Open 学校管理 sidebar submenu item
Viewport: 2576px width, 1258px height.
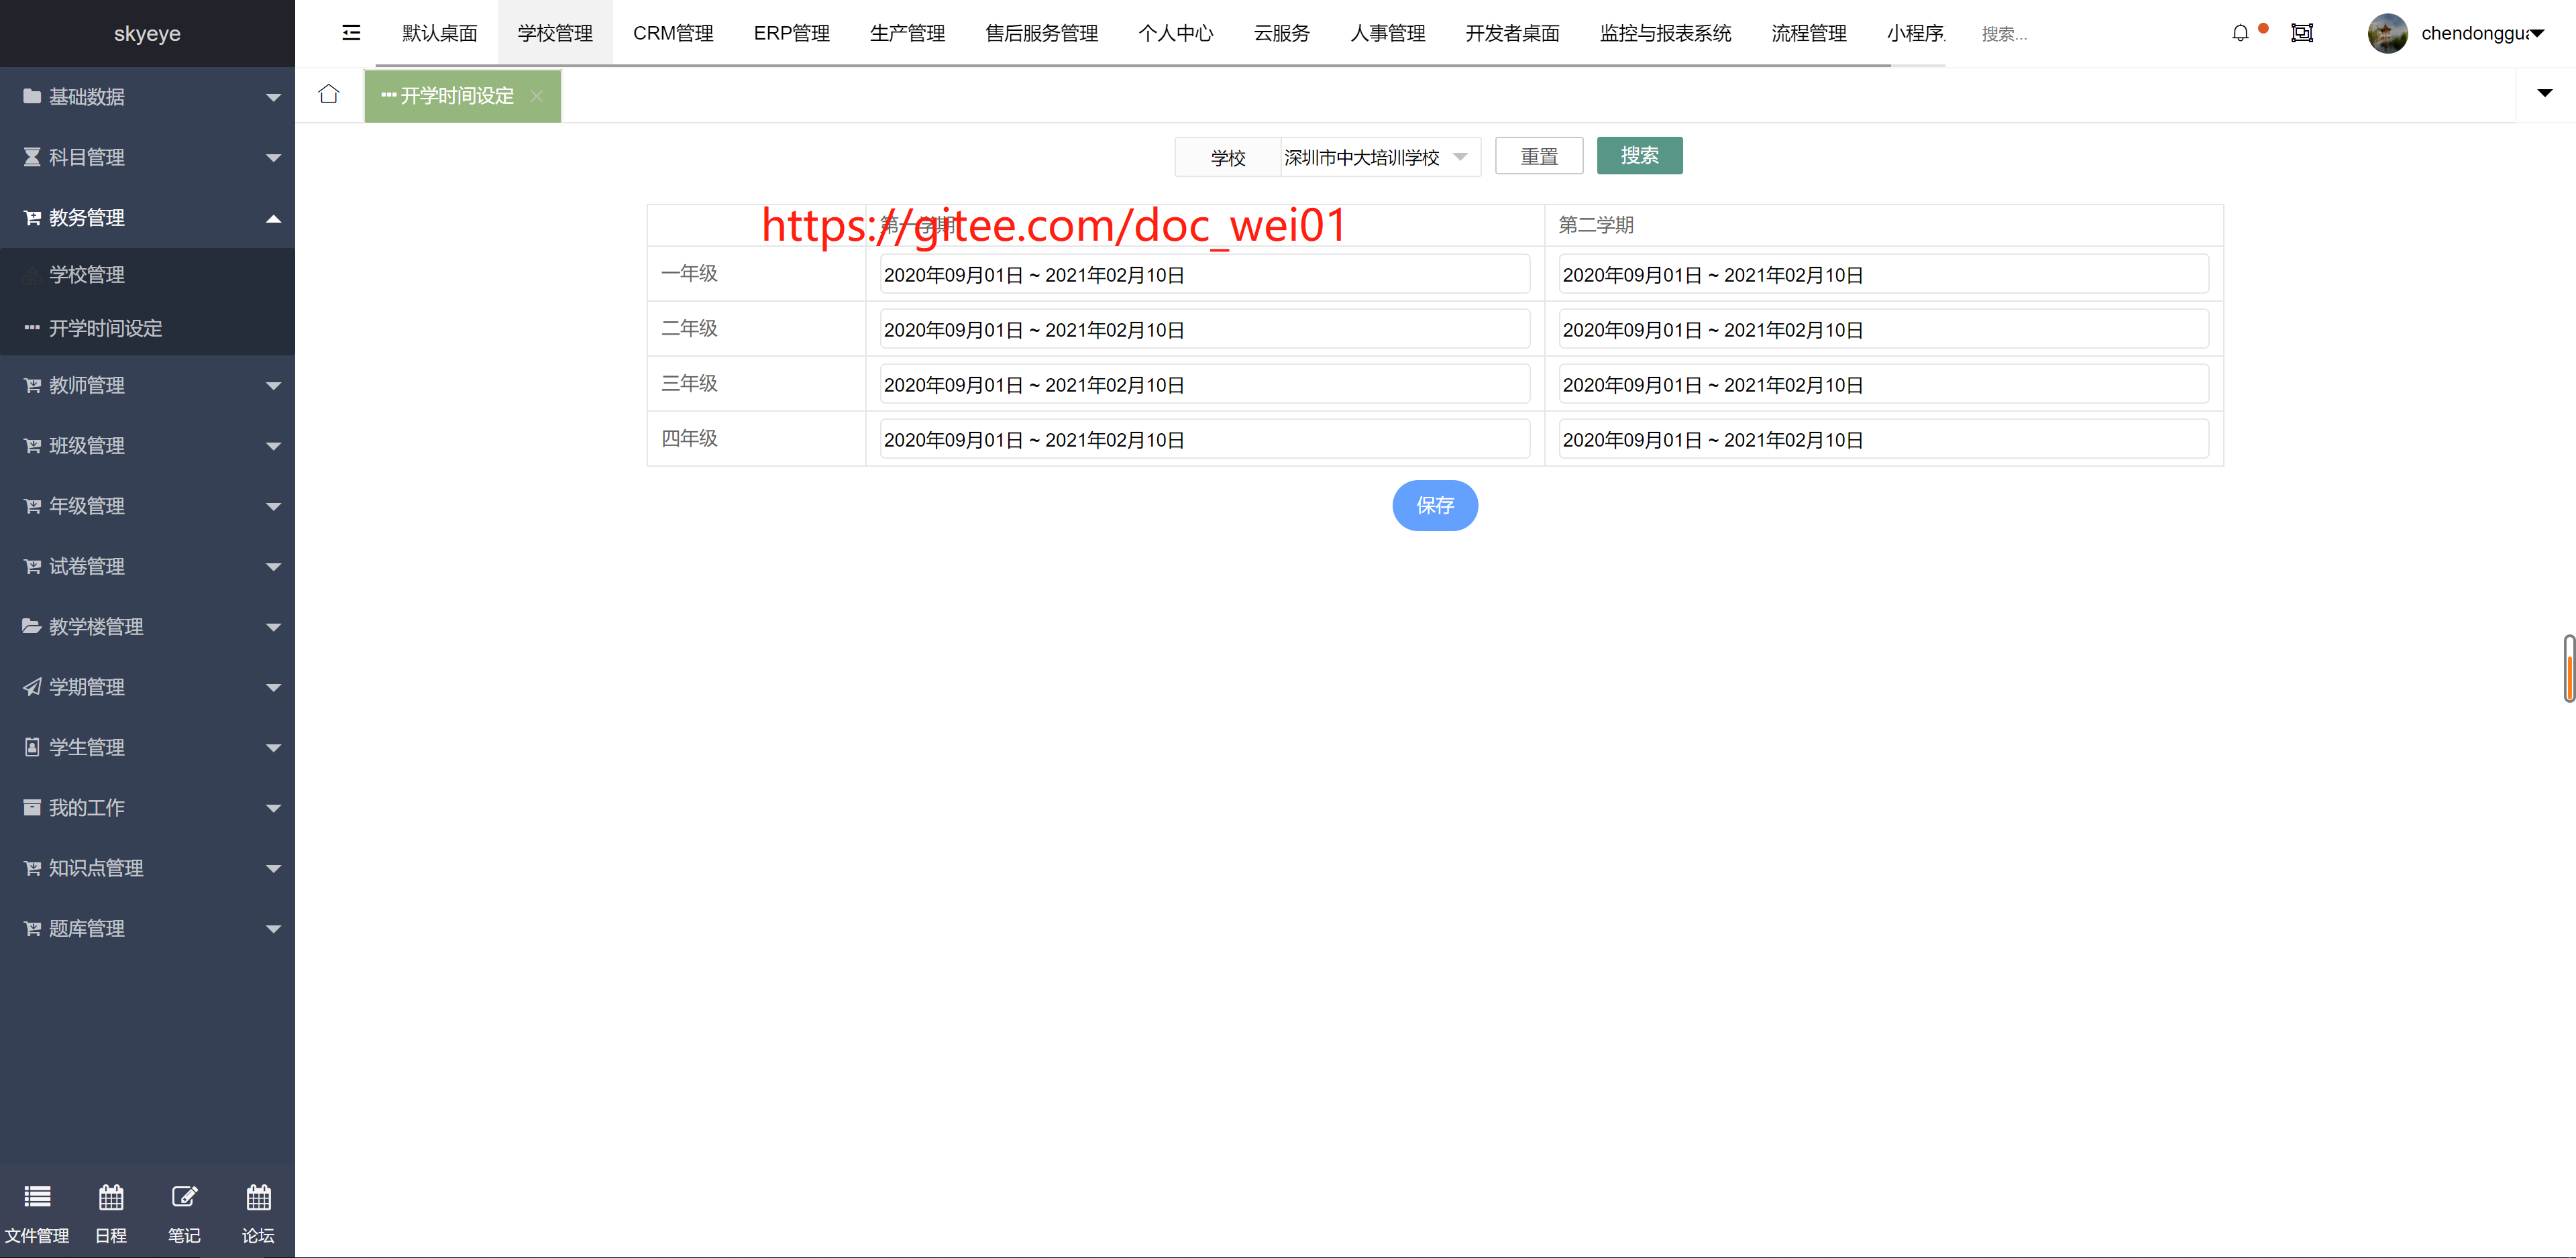tap(147, 275)
